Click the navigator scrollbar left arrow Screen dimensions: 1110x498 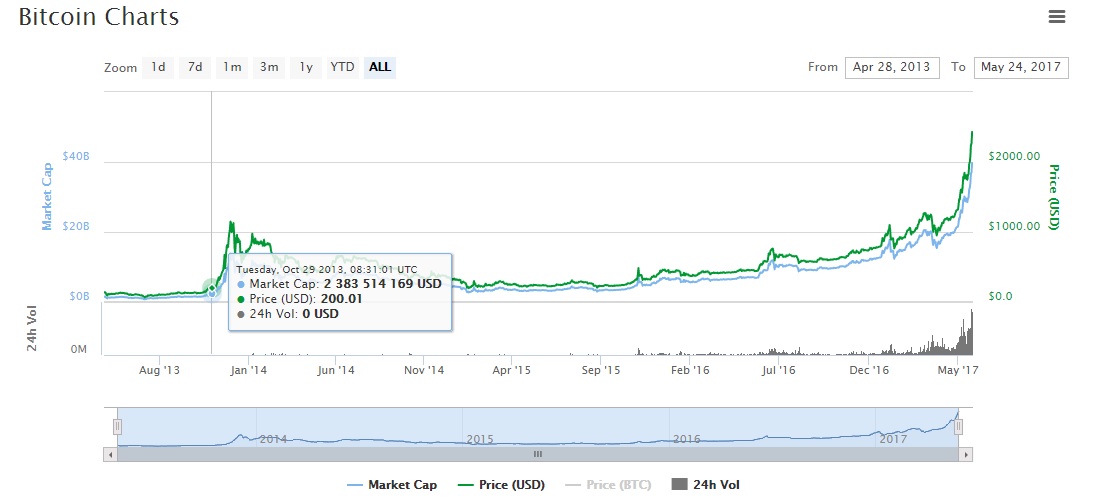coord(110,454)
